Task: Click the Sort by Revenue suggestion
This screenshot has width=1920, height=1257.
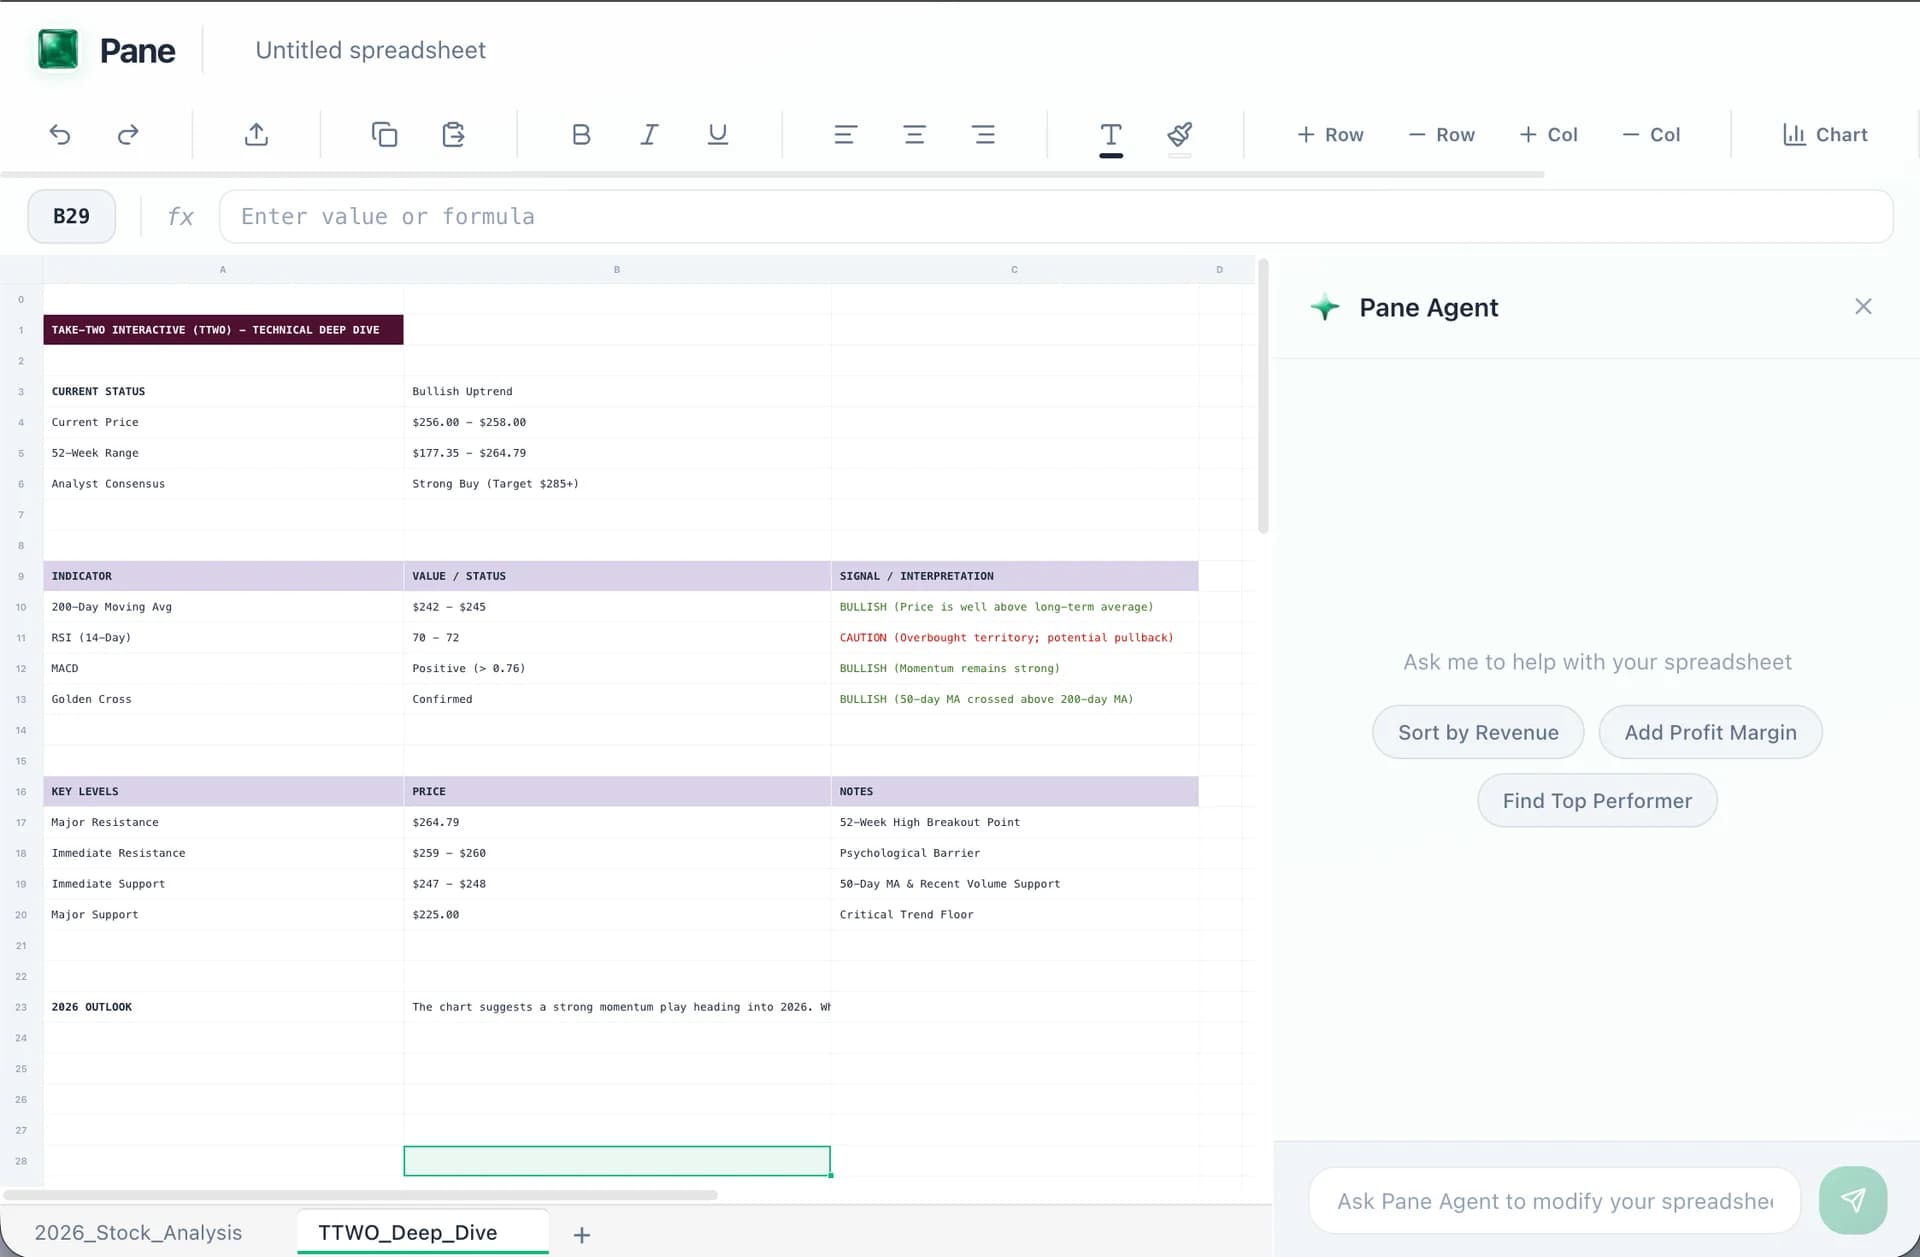Action: point(1477,732)
